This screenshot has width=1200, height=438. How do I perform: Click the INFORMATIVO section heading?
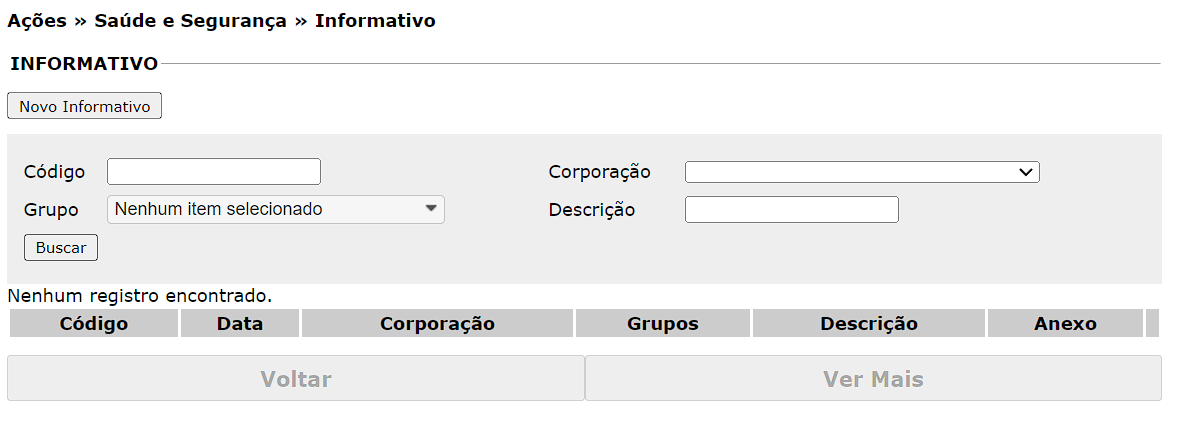click(x=84, y=64)
